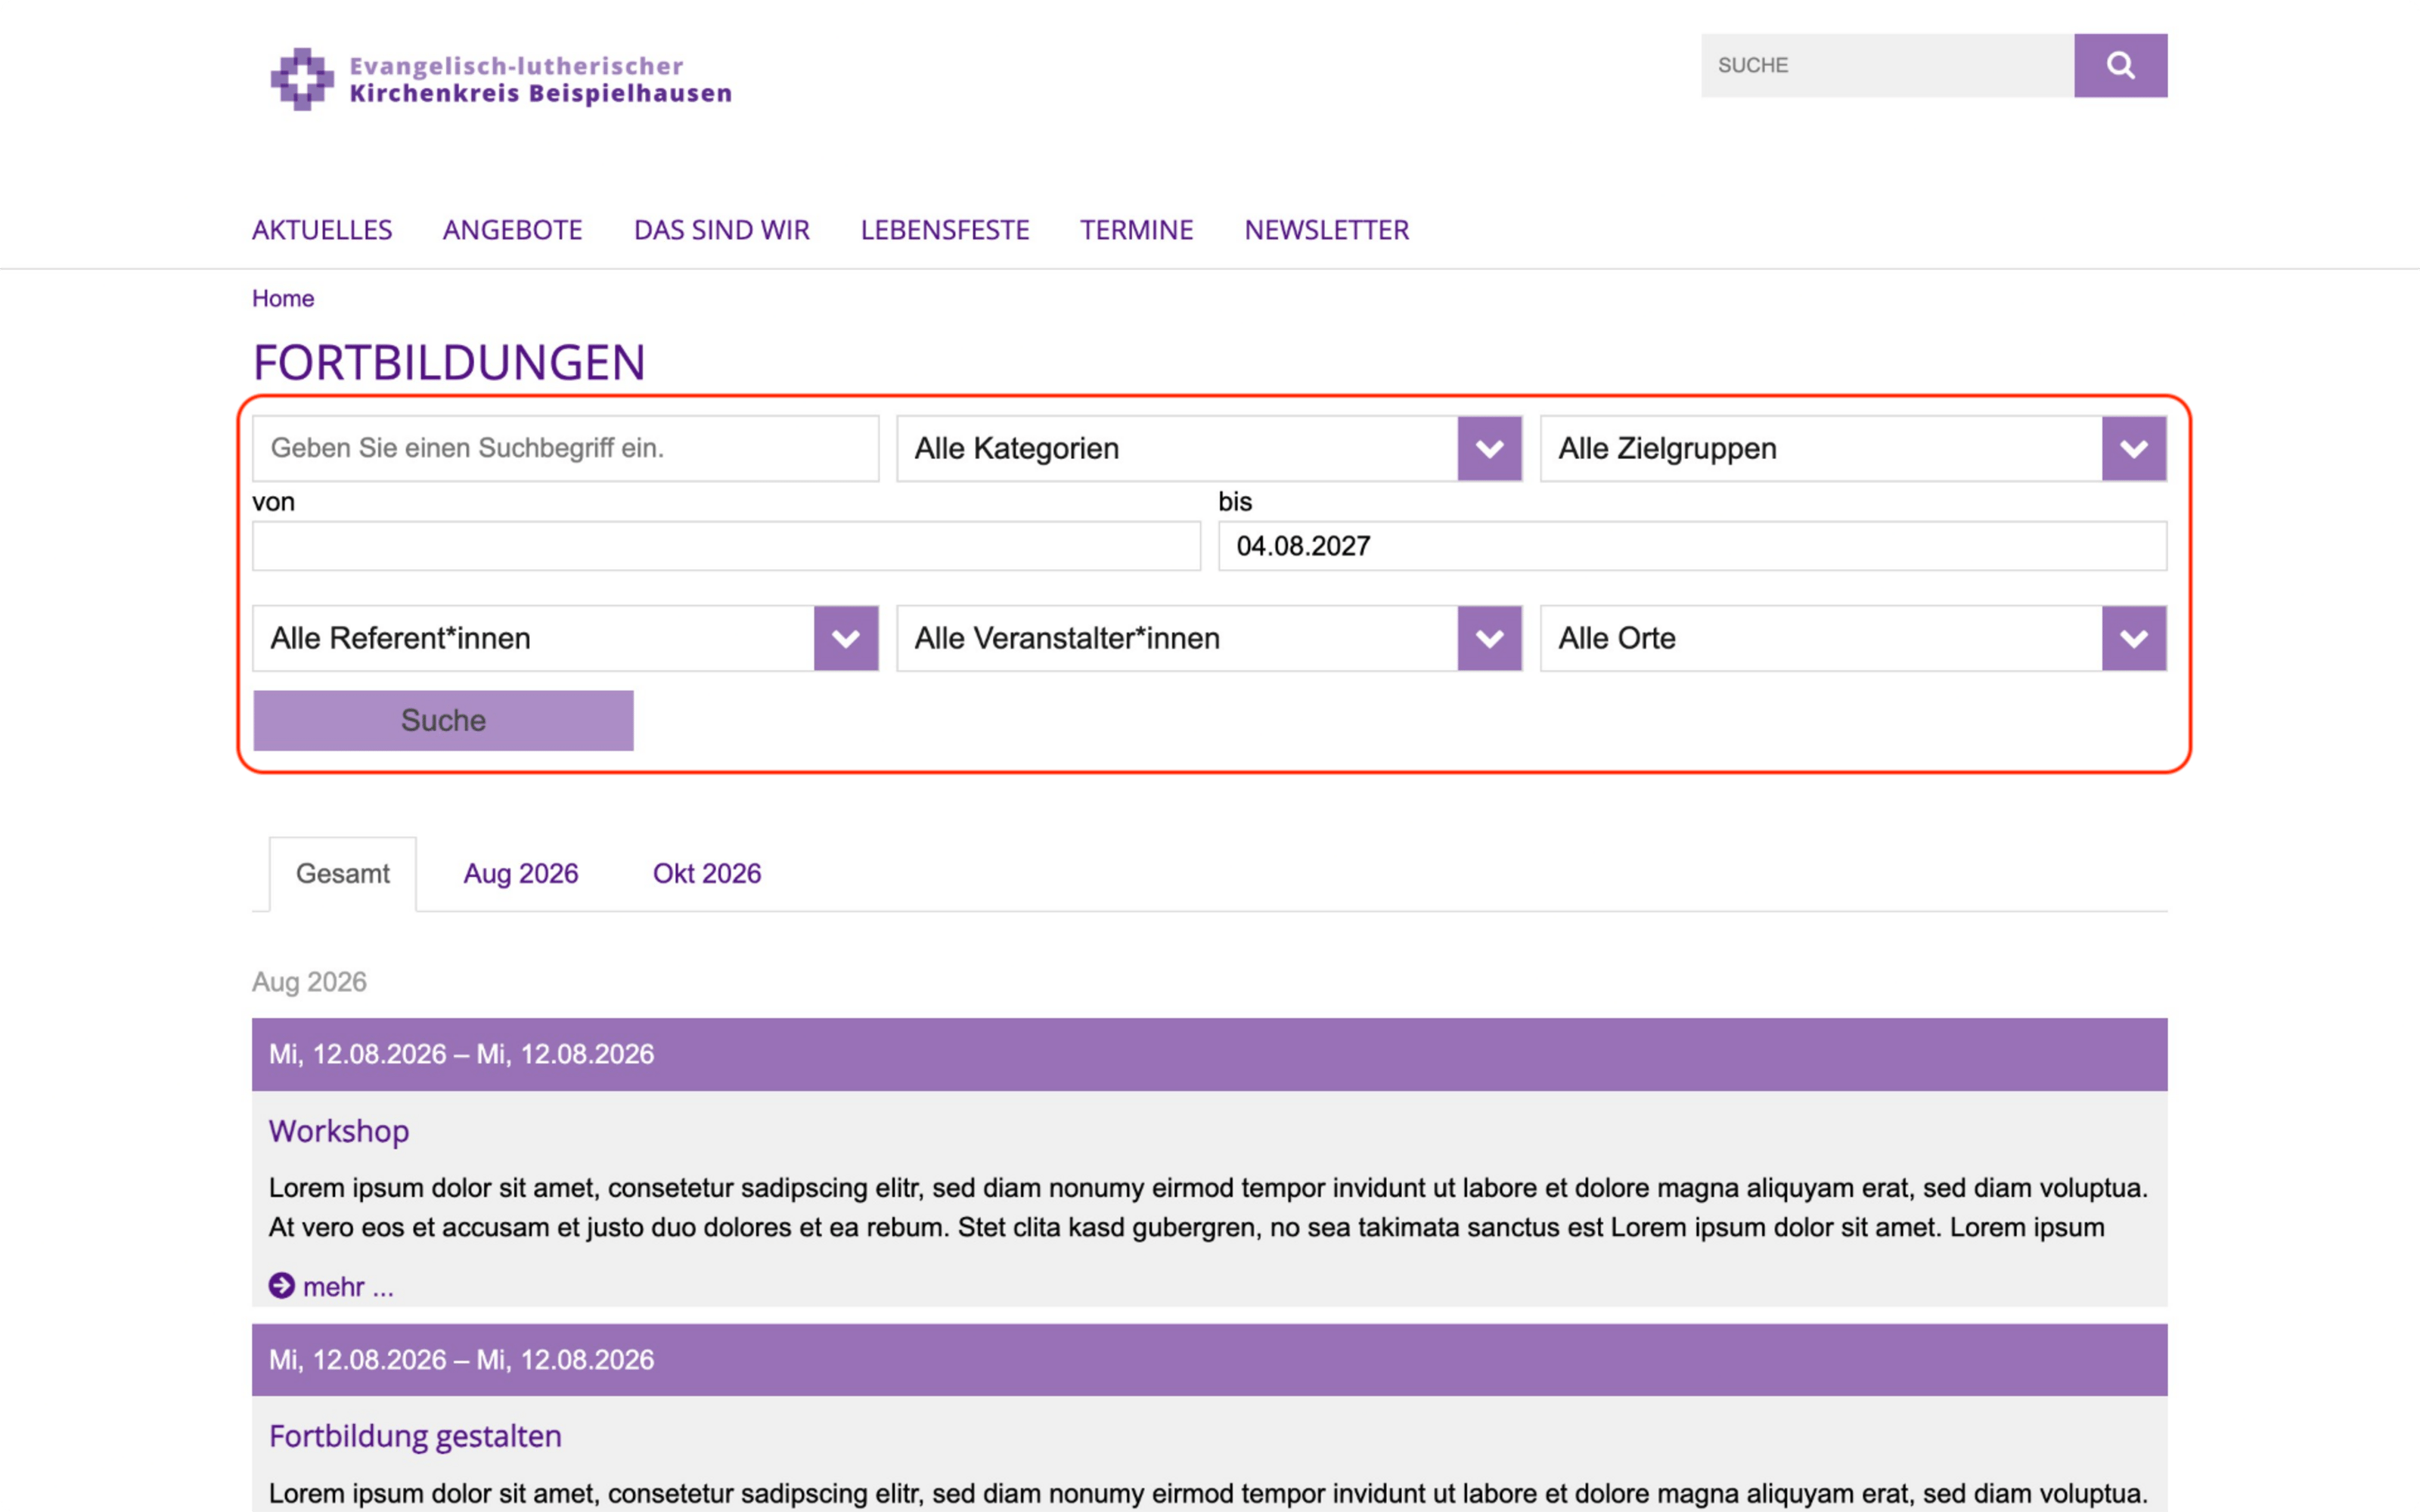This screenshot has height=1512, width=2420.
Task: Click the Lorem ipsum description under Workshop
Action: pyautogui.click(x=1208, y=1207)
